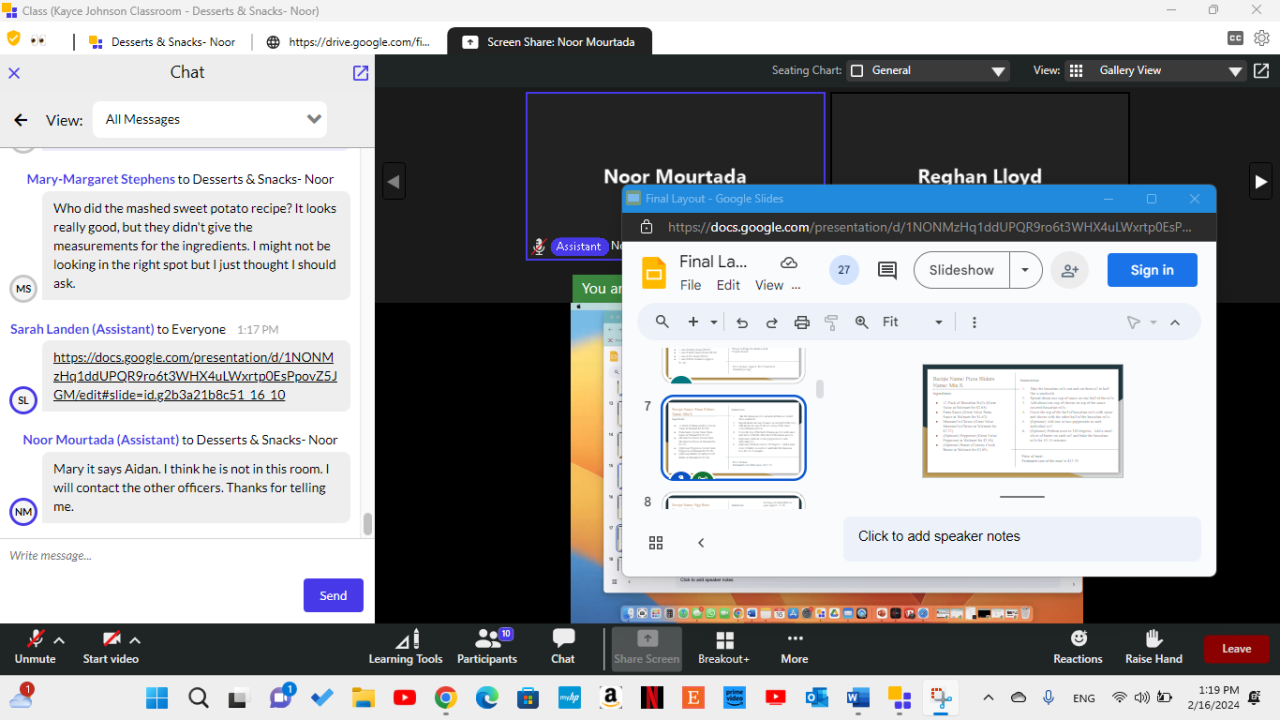Click the Share people icon in Slides

coord(1070,270)
